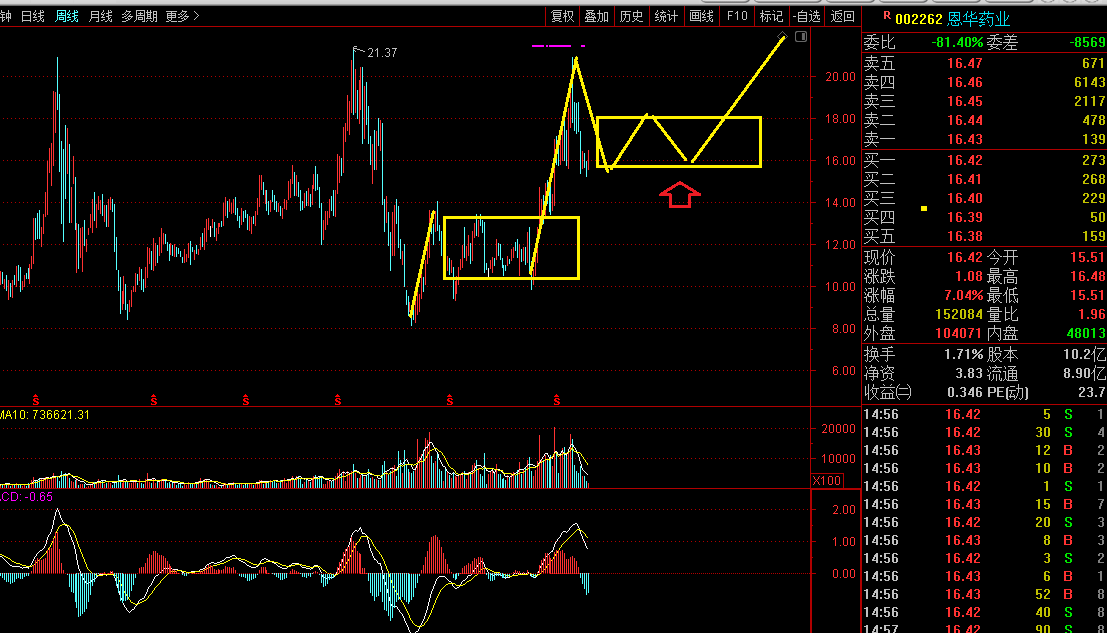Click the stock code 002262
This screenshot has height=633, width=1107.
point(918,20)
